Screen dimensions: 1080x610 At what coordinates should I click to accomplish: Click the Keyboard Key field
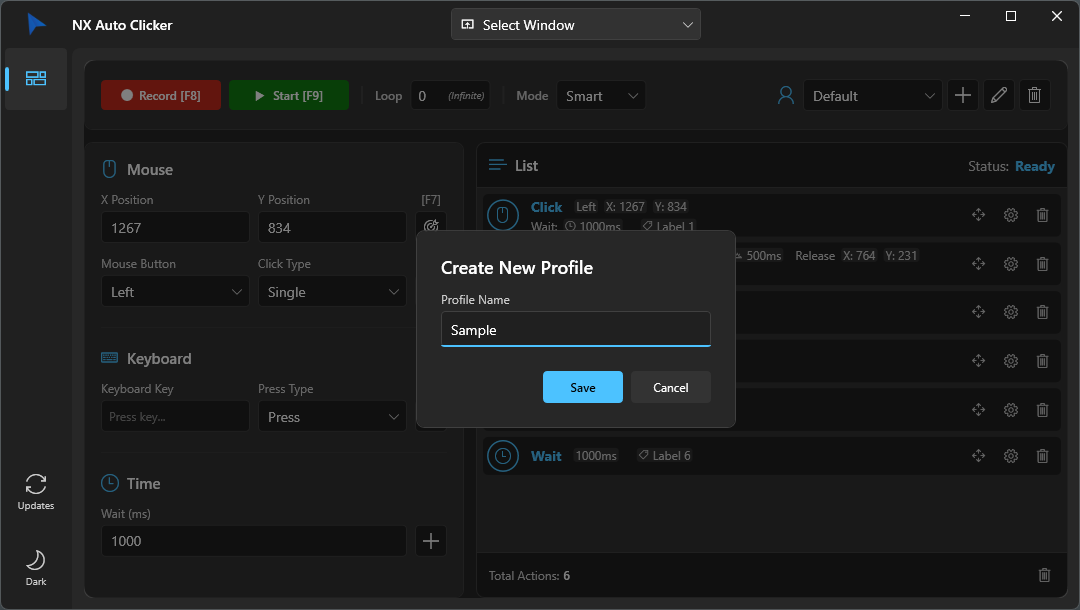coord(175,417)
